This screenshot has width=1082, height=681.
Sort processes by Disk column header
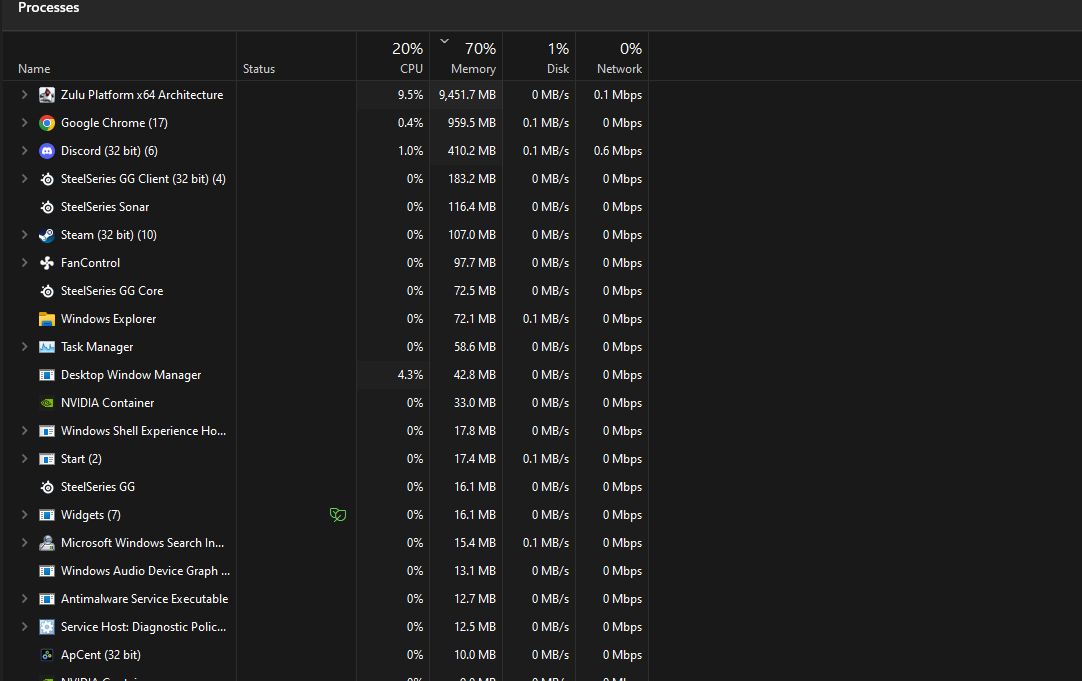click(x=558, y=69)
